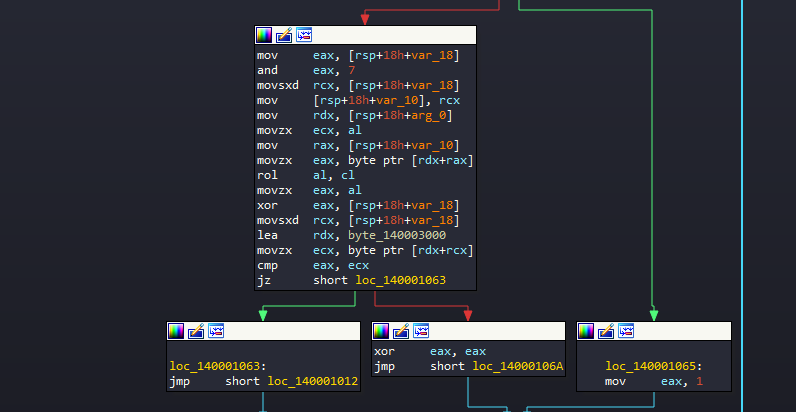Click the 'jz' mnemonic in the main block
The image size is (796, 412).
click(x=264, y=281)
